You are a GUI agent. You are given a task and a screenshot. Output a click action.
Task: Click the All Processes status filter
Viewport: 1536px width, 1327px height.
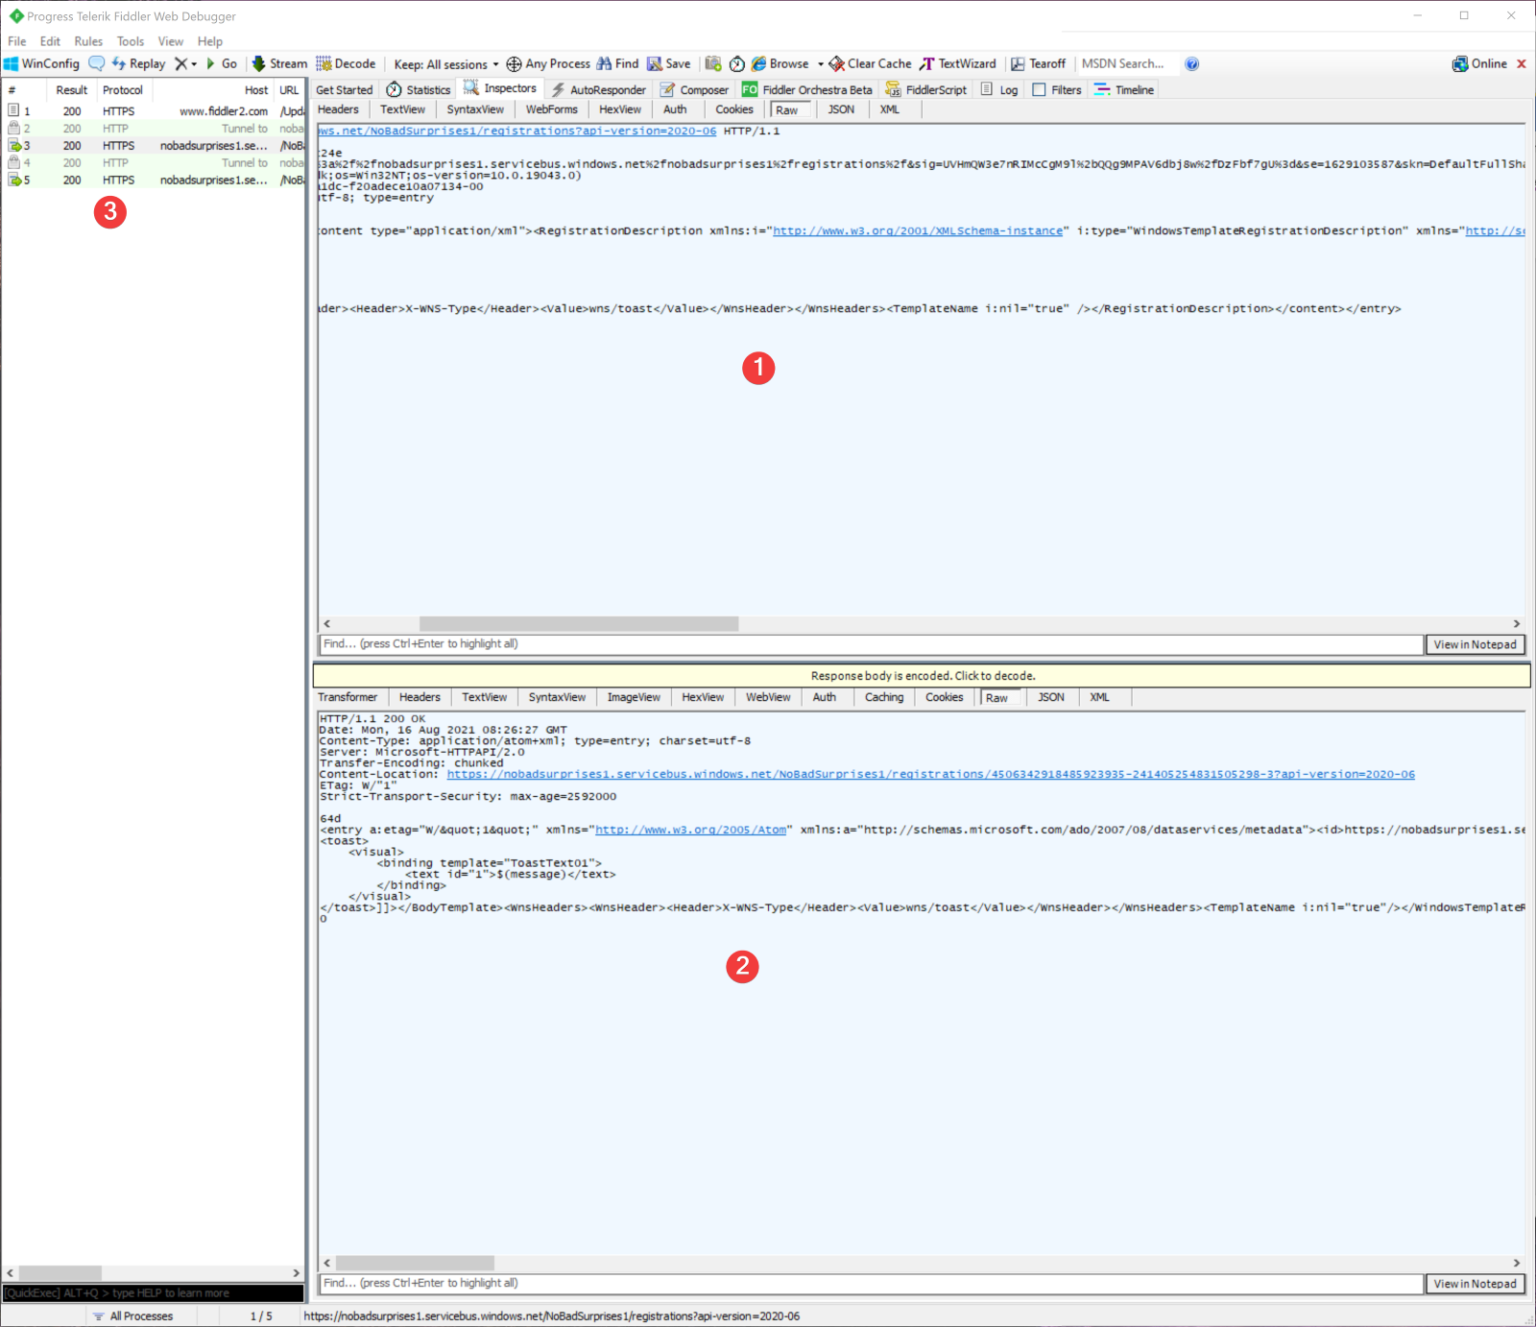(133, 1316)
